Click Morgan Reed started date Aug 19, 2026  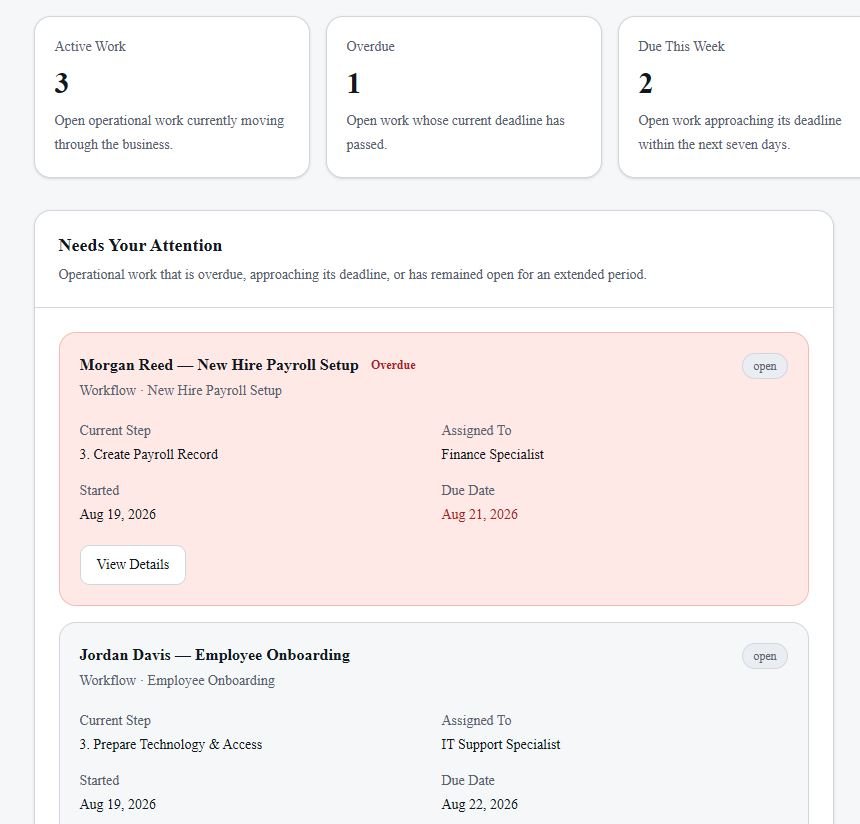click(117, 514)
